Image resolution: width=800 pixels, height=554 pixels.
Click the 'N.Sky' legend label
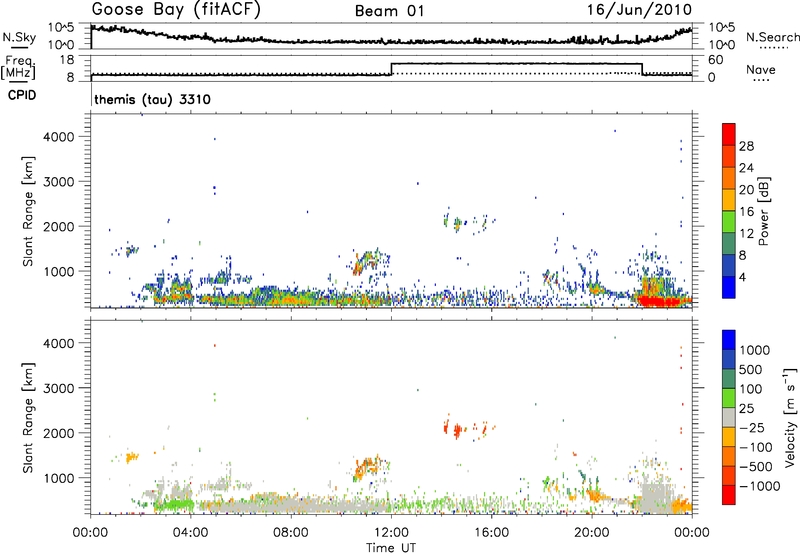(x=19, y=37)
